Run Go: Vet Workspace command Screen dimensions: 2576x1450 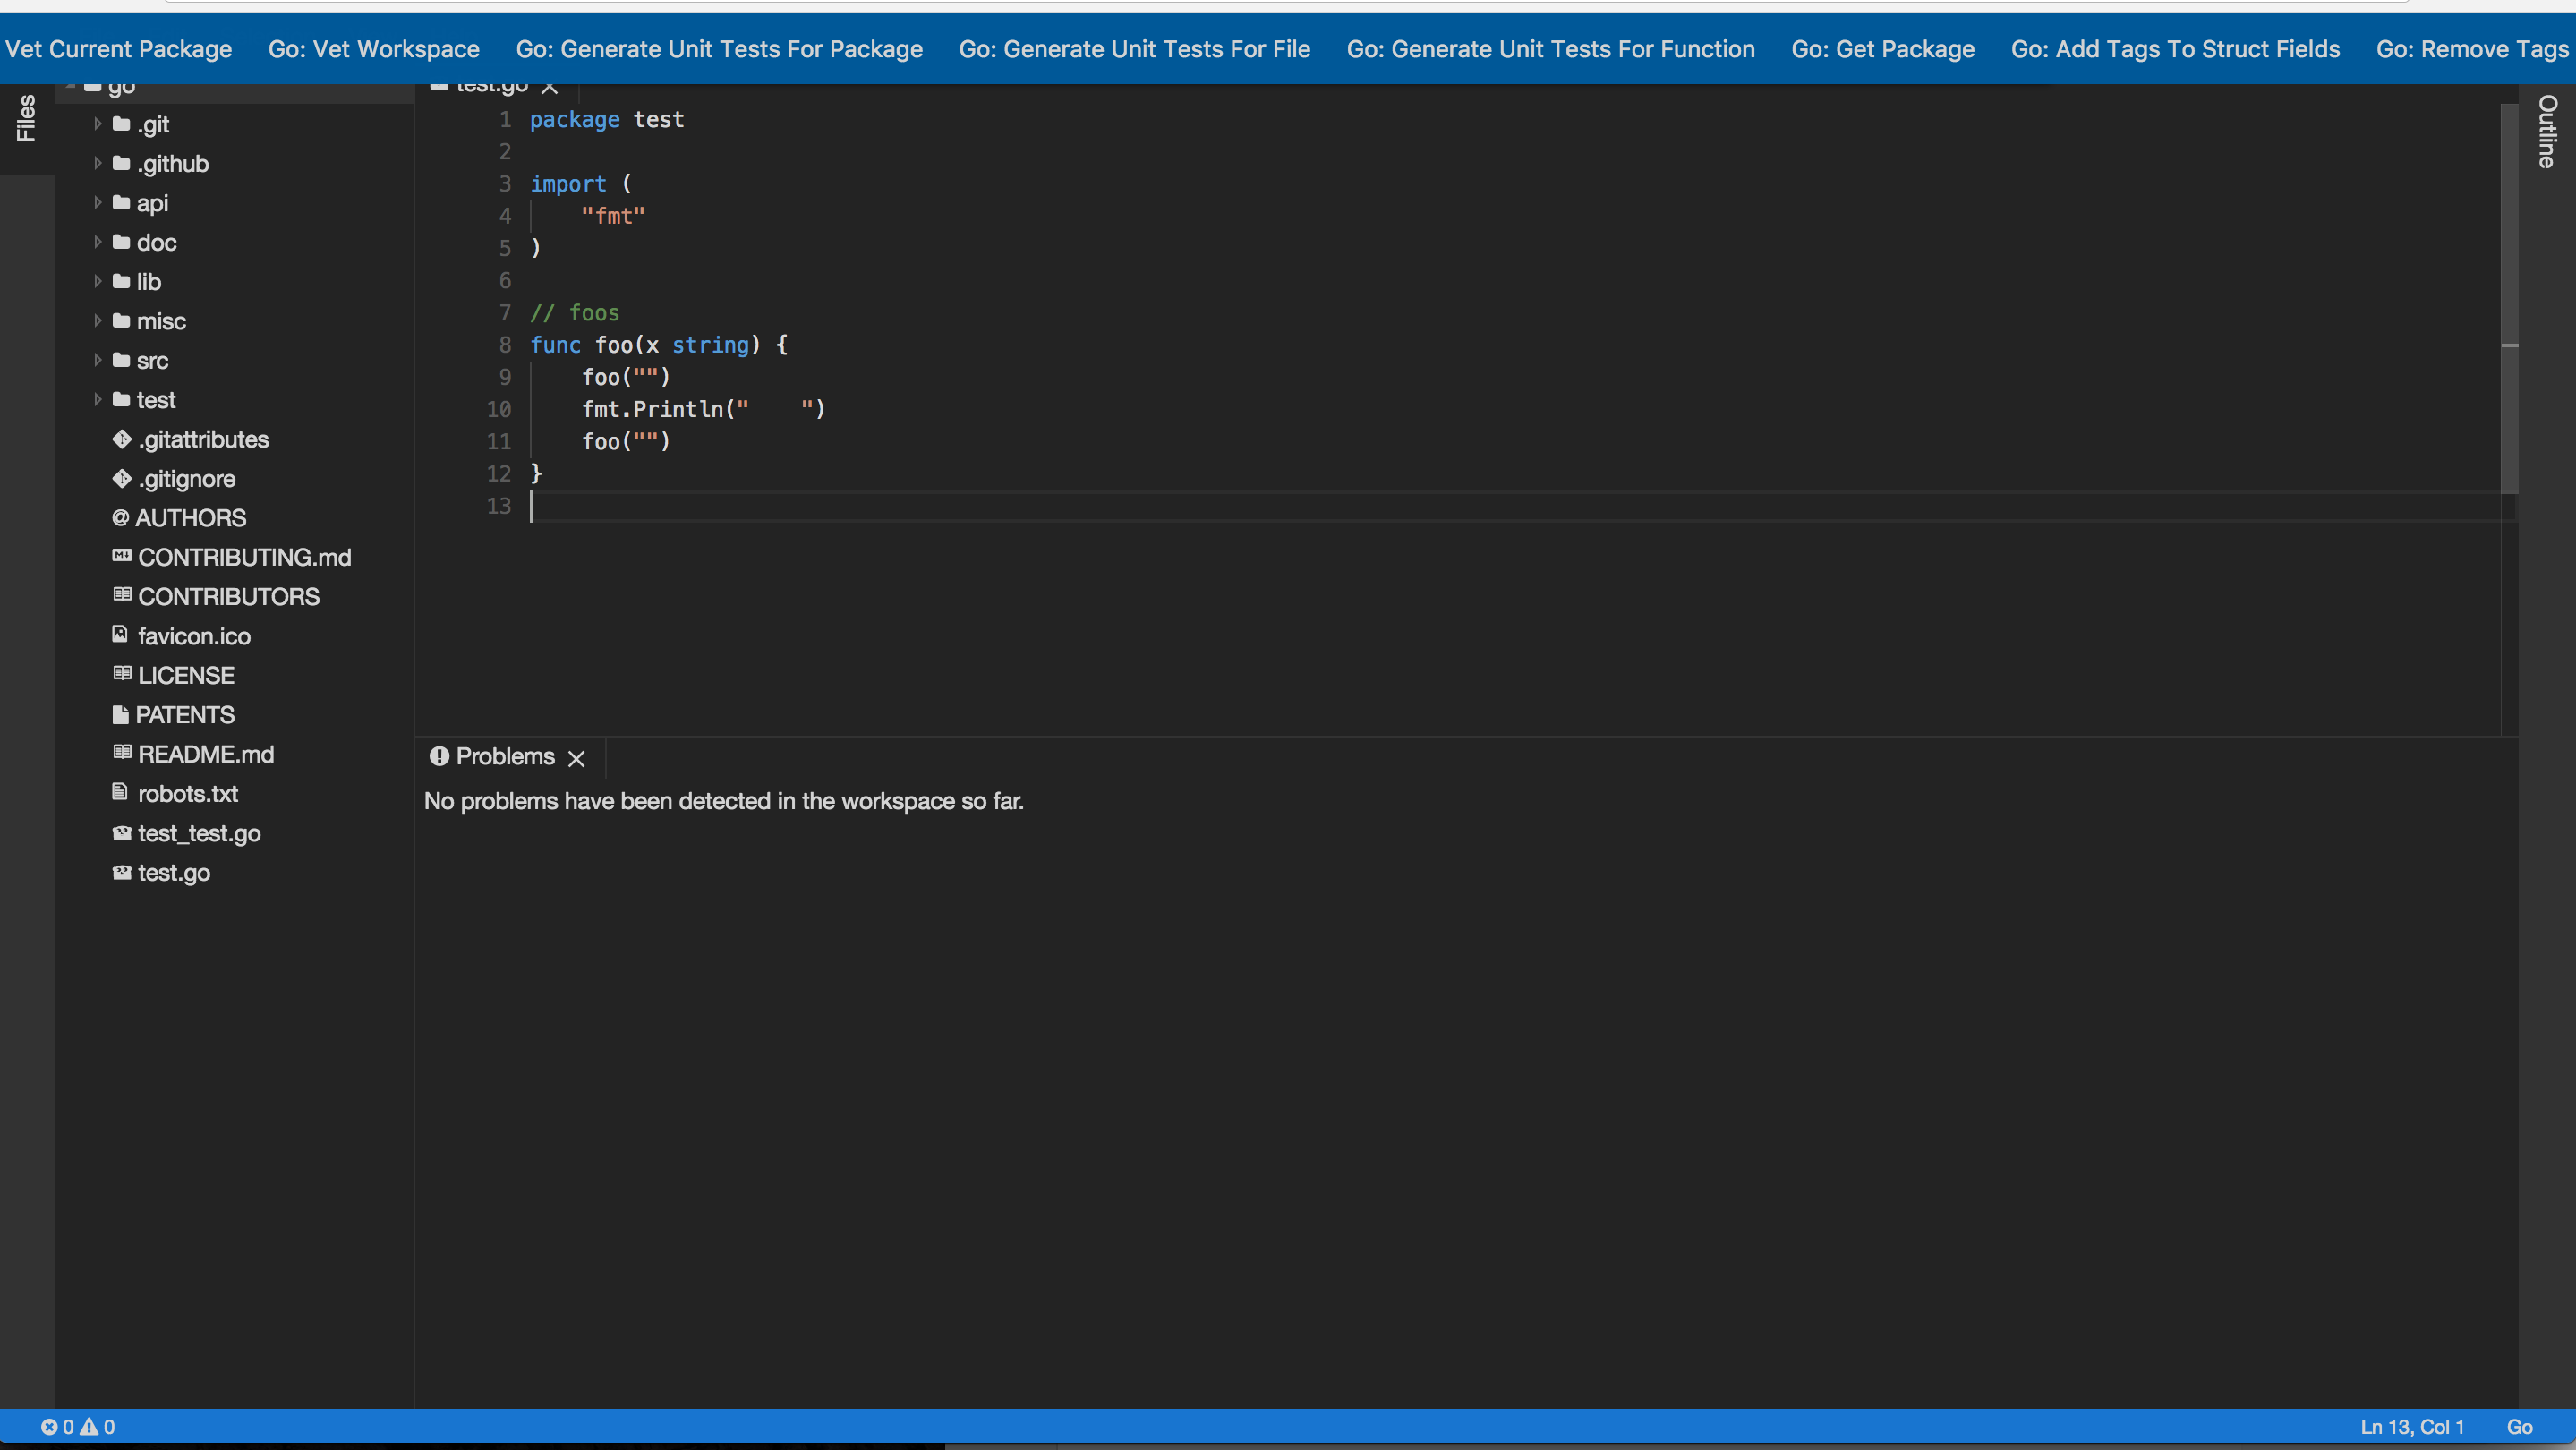[374, 49]
